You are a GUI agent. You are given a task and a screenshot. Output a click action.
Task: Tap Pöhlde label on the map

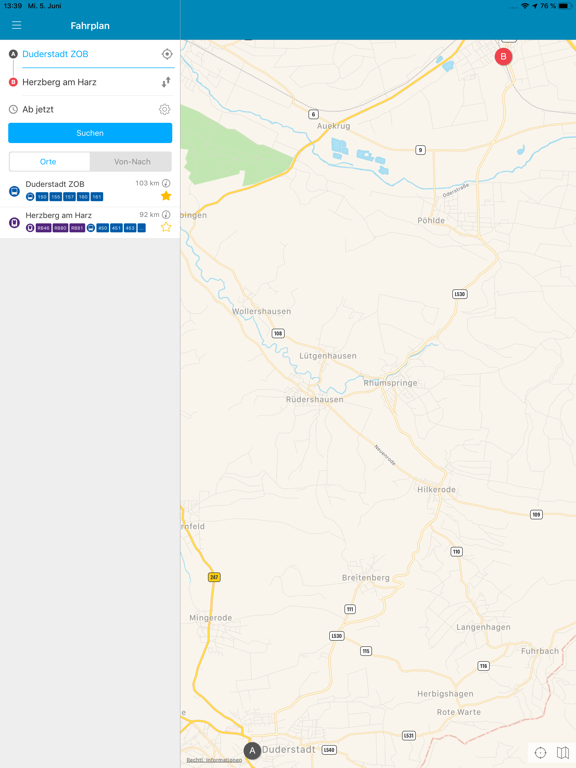click(x=431, y=220)
